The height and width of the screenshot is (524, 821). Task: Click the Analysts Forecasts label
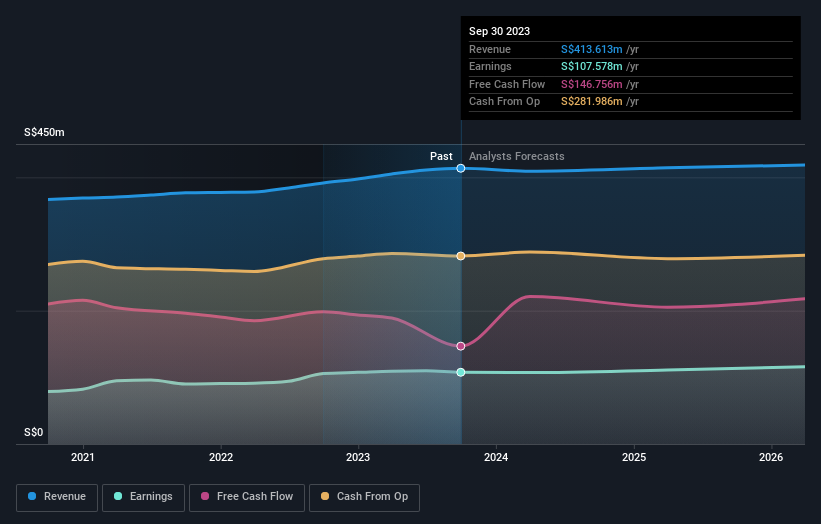516,156
